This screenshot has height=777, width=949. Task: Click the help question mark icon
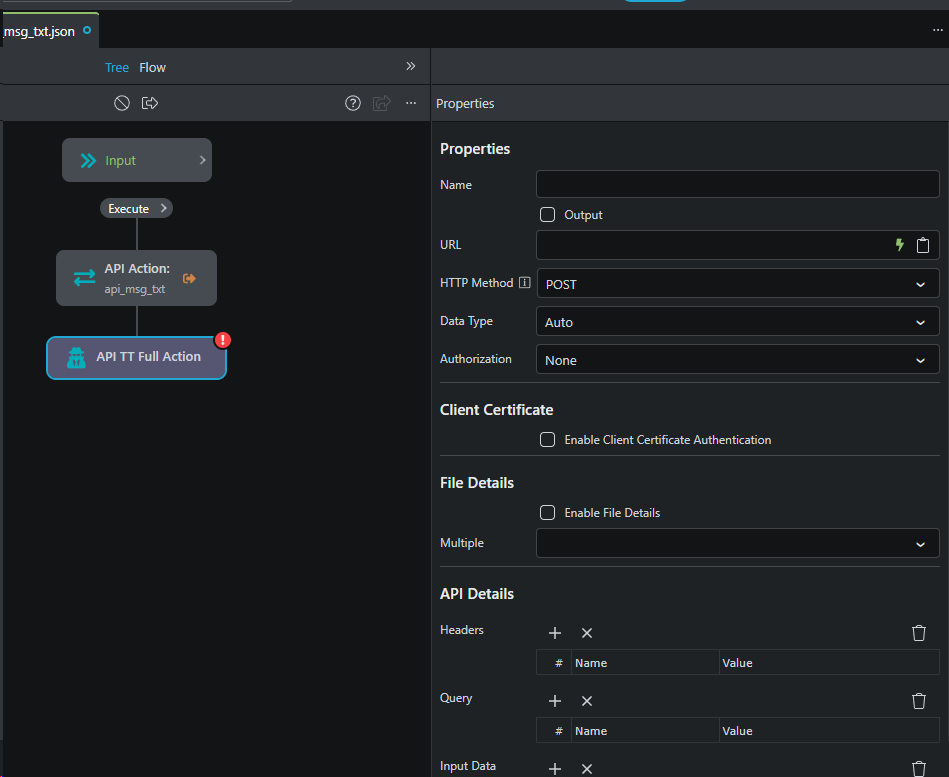pos(352,103)
